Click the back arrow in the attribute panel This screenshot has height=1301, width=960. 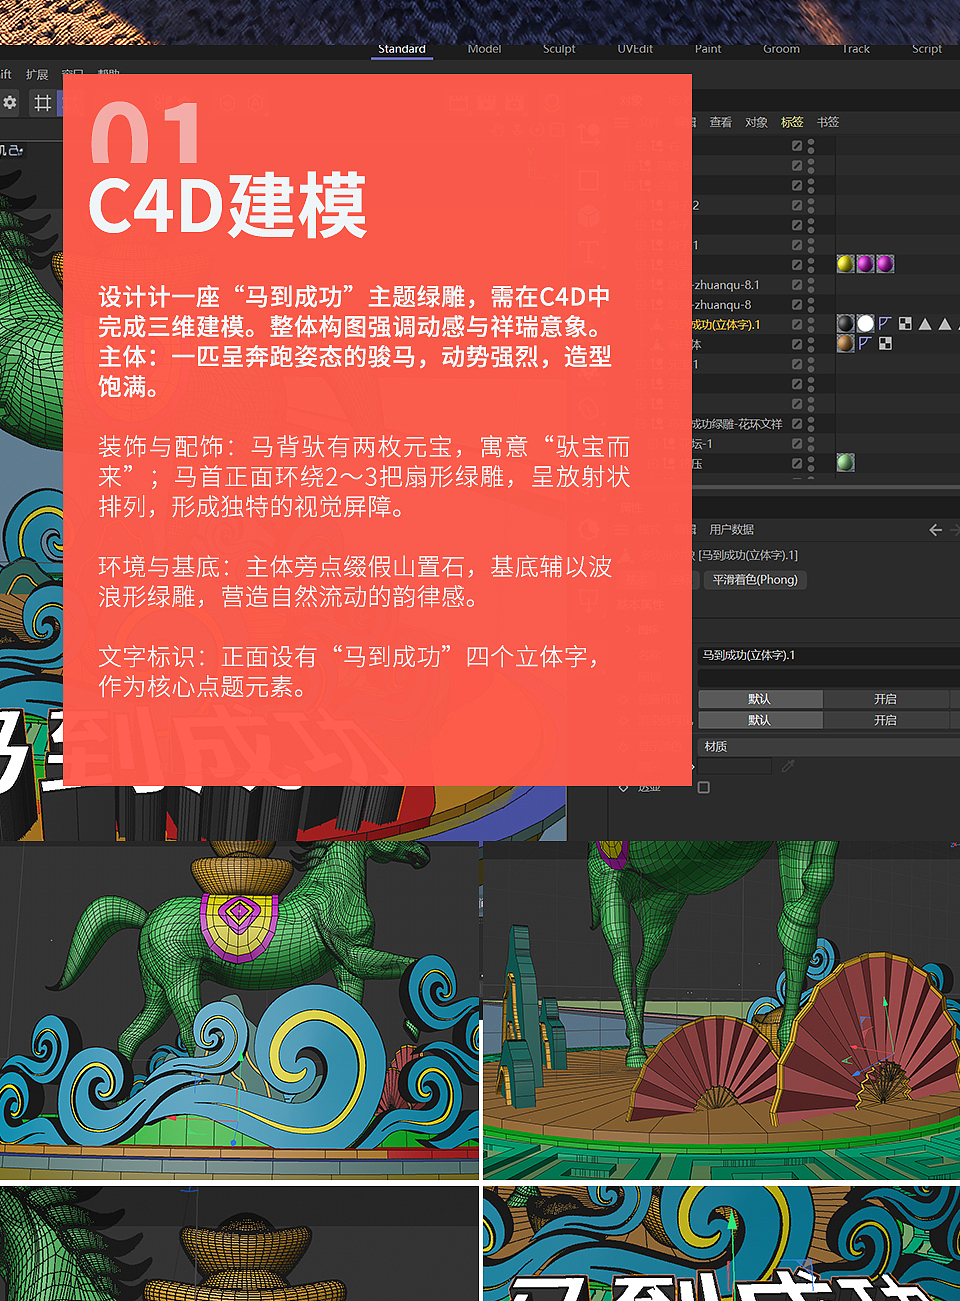(x=935, y=530)
